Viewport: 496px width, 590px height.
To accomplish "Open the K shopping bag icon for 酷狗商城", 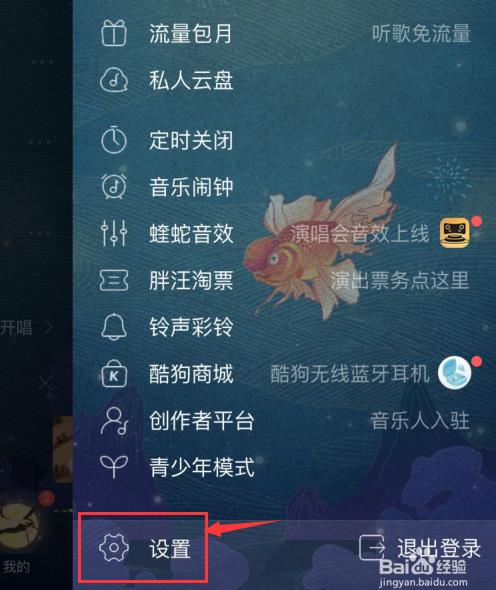I will 114,374.
